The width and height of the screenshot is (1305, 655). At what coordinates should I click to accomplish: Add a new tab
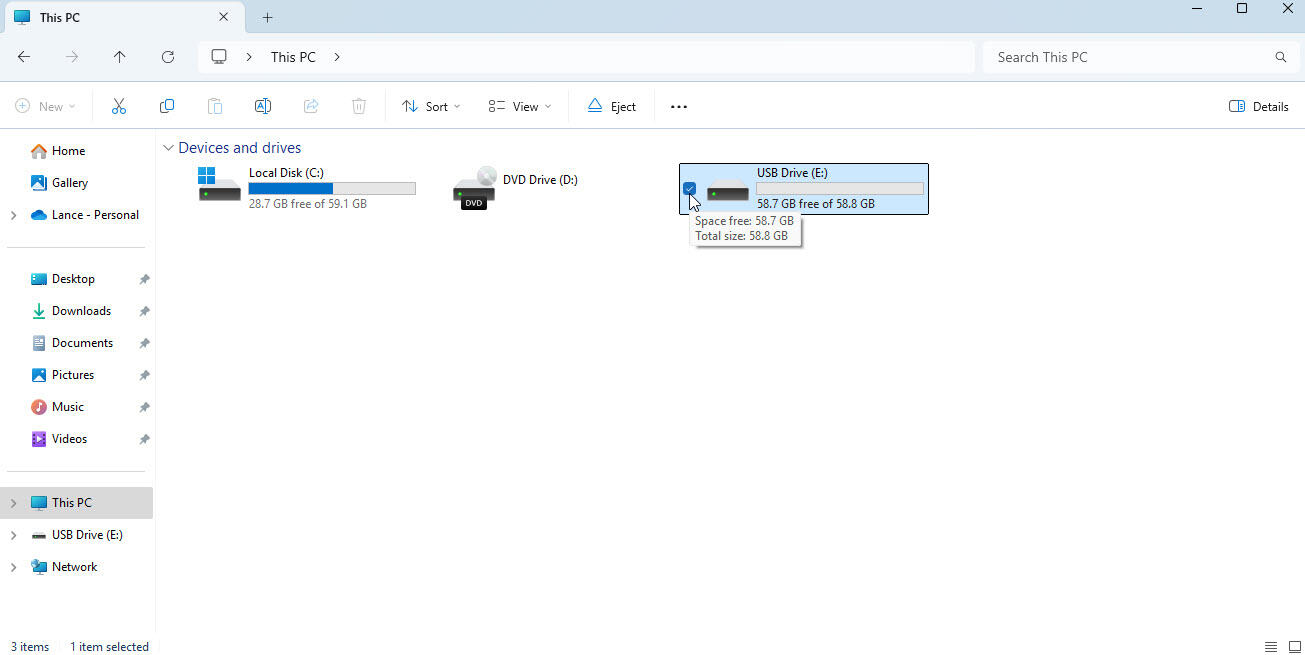267,17
